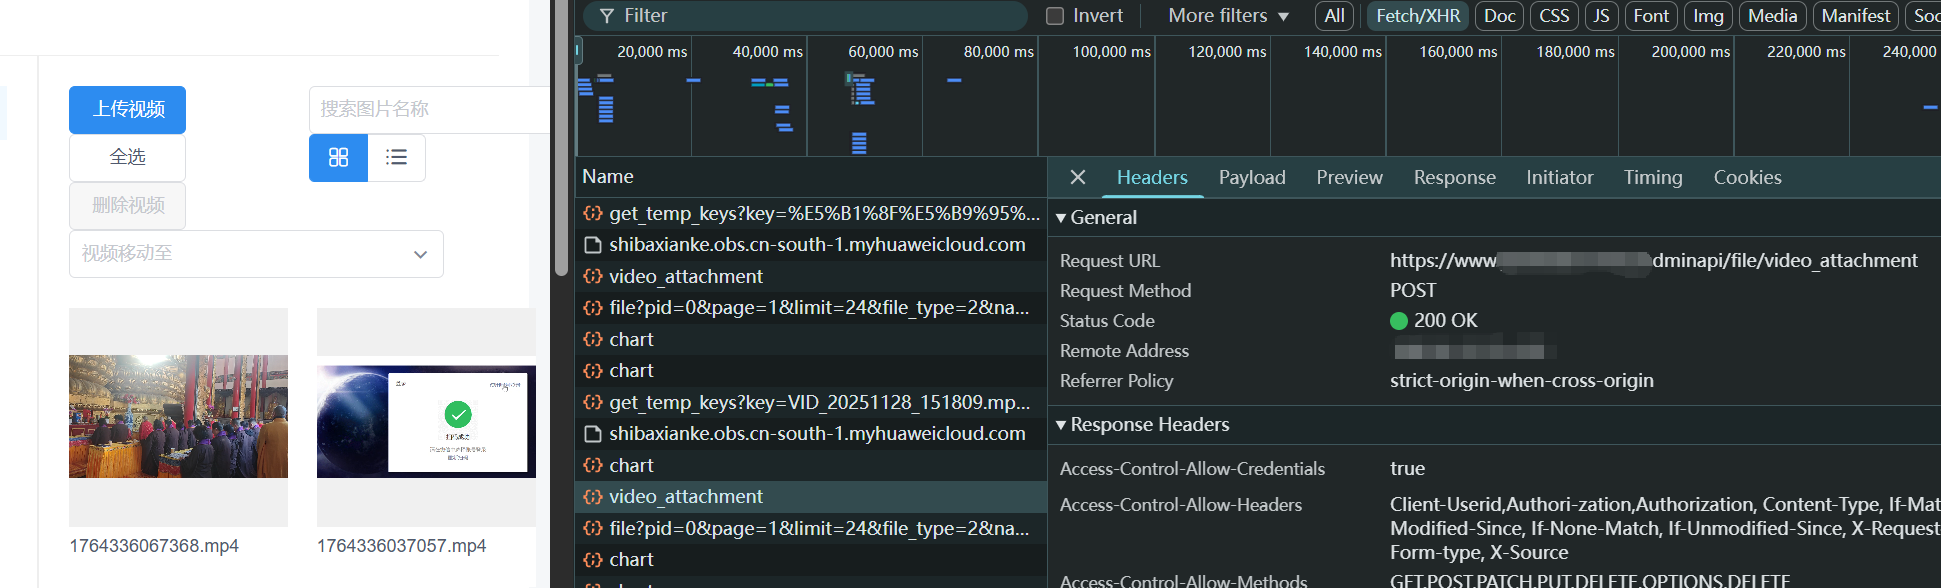The height and width of the screenshot is (588, 1941).
Task: Open first shibaxianke.obs document request
Action: pos(816,245)
